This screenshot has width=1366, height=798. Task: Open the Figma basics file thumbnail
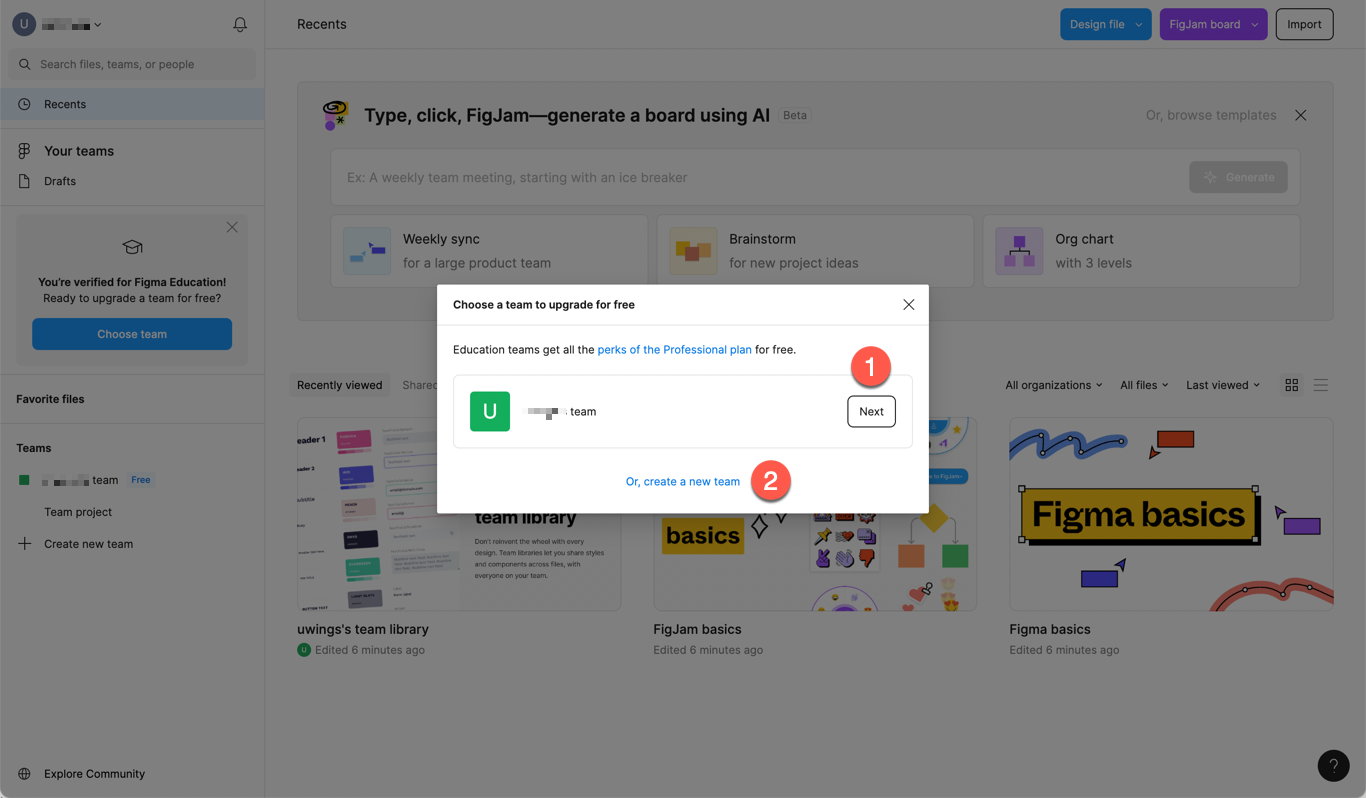(x=1170, y=514)
